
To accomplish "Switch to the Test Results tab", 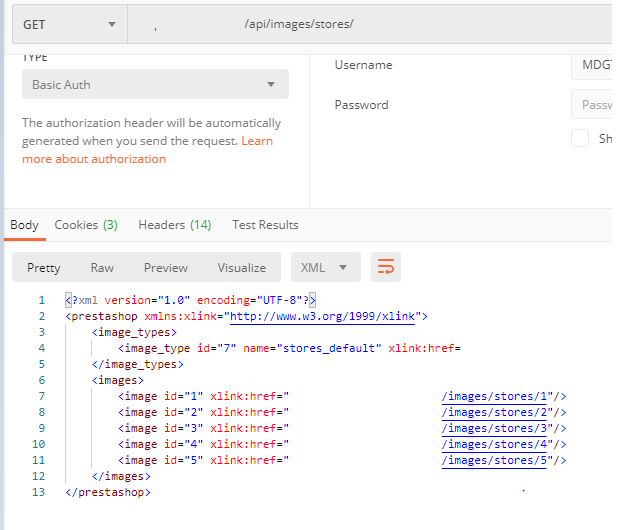I will [x=265, y=225].
